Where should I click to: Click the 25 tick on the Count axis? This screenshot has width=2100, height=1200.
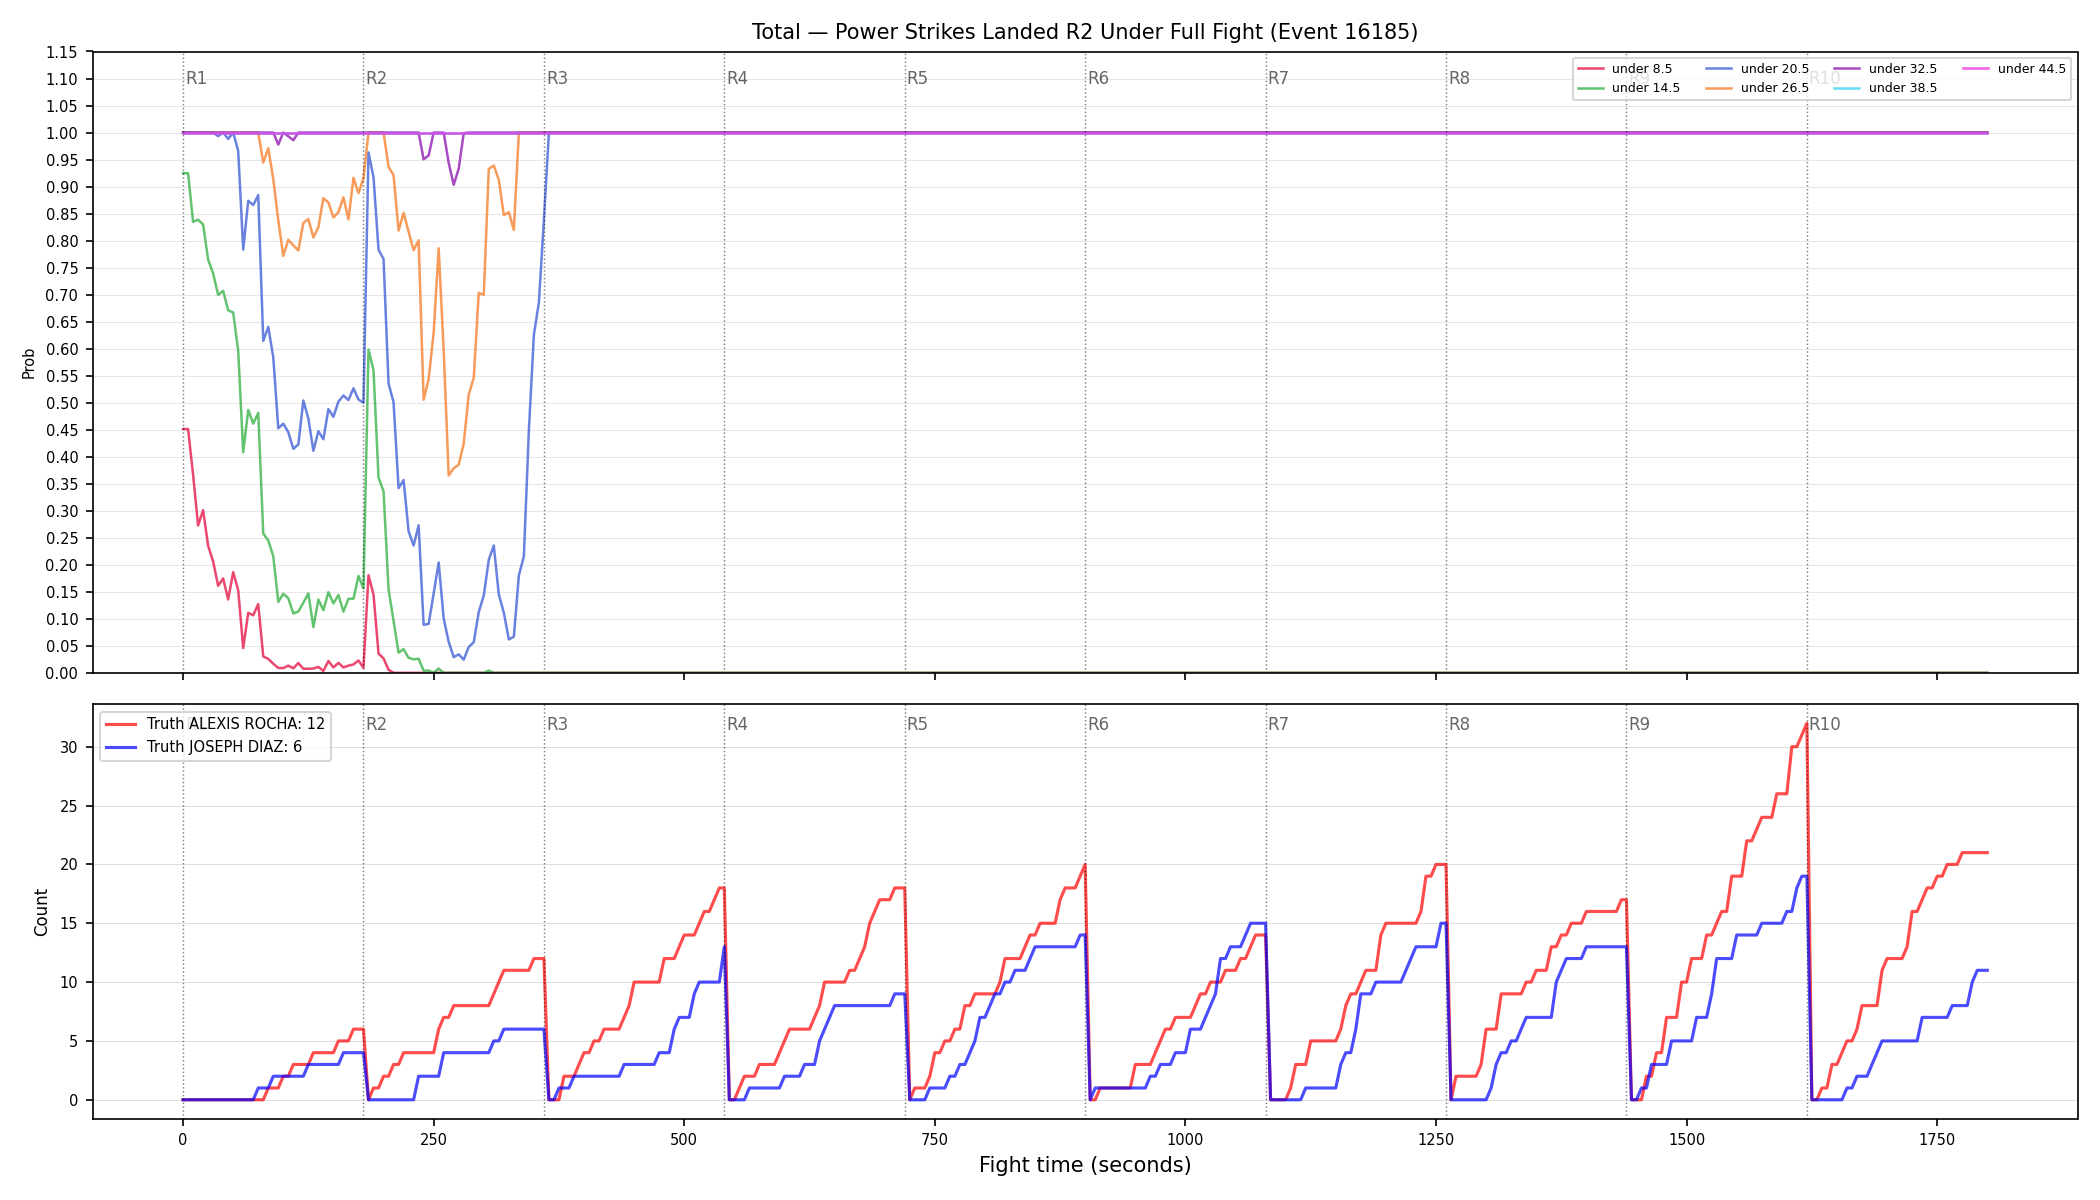tap(69, 806)
